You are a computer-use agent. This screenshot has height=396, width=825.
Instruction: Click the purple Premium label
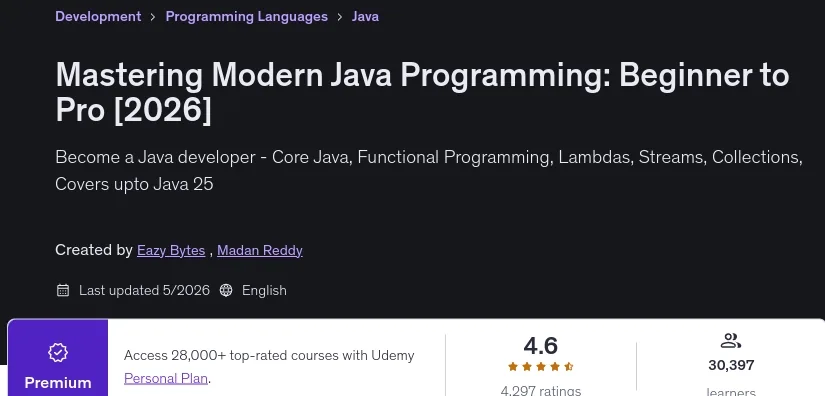58,382
